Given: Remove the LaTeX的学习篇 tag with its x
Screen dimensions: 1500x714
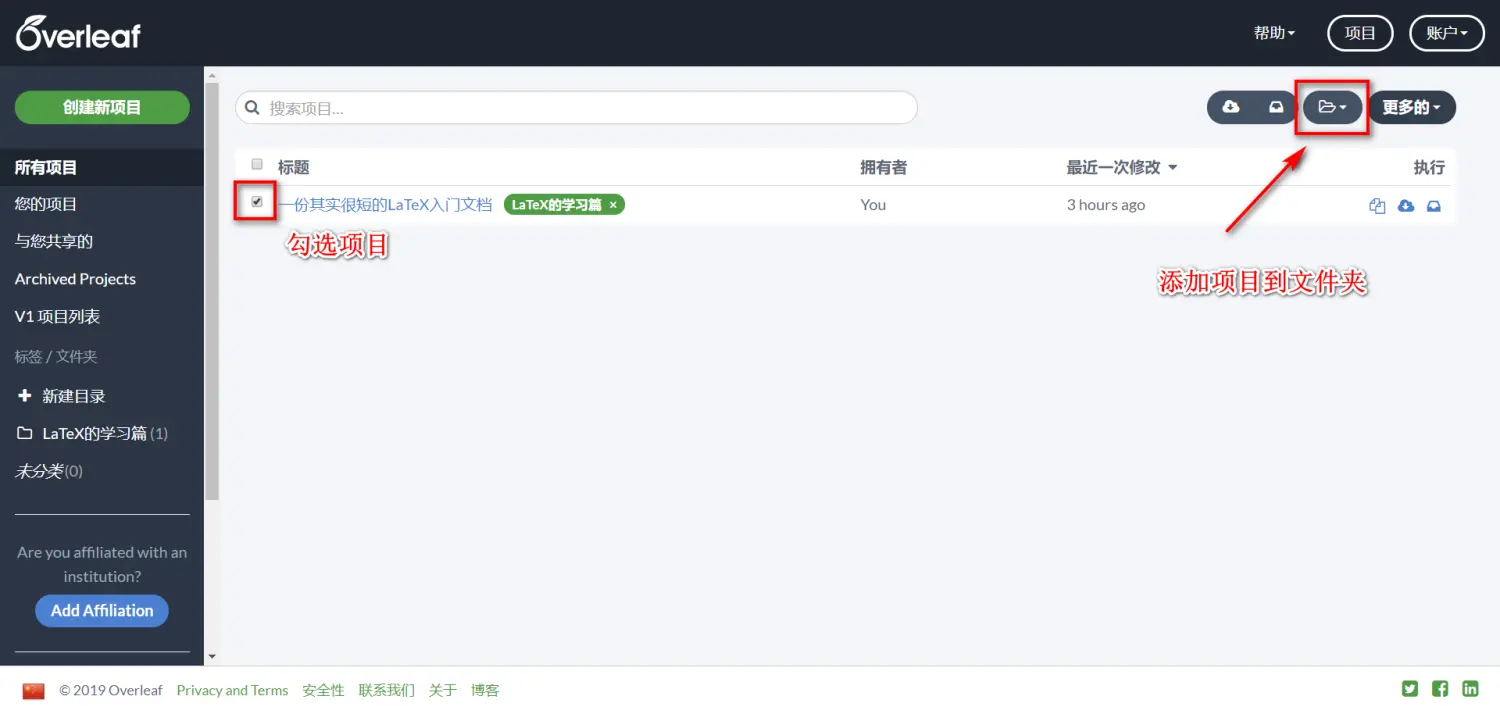Looking at the screenshot, I should point(613,205).
